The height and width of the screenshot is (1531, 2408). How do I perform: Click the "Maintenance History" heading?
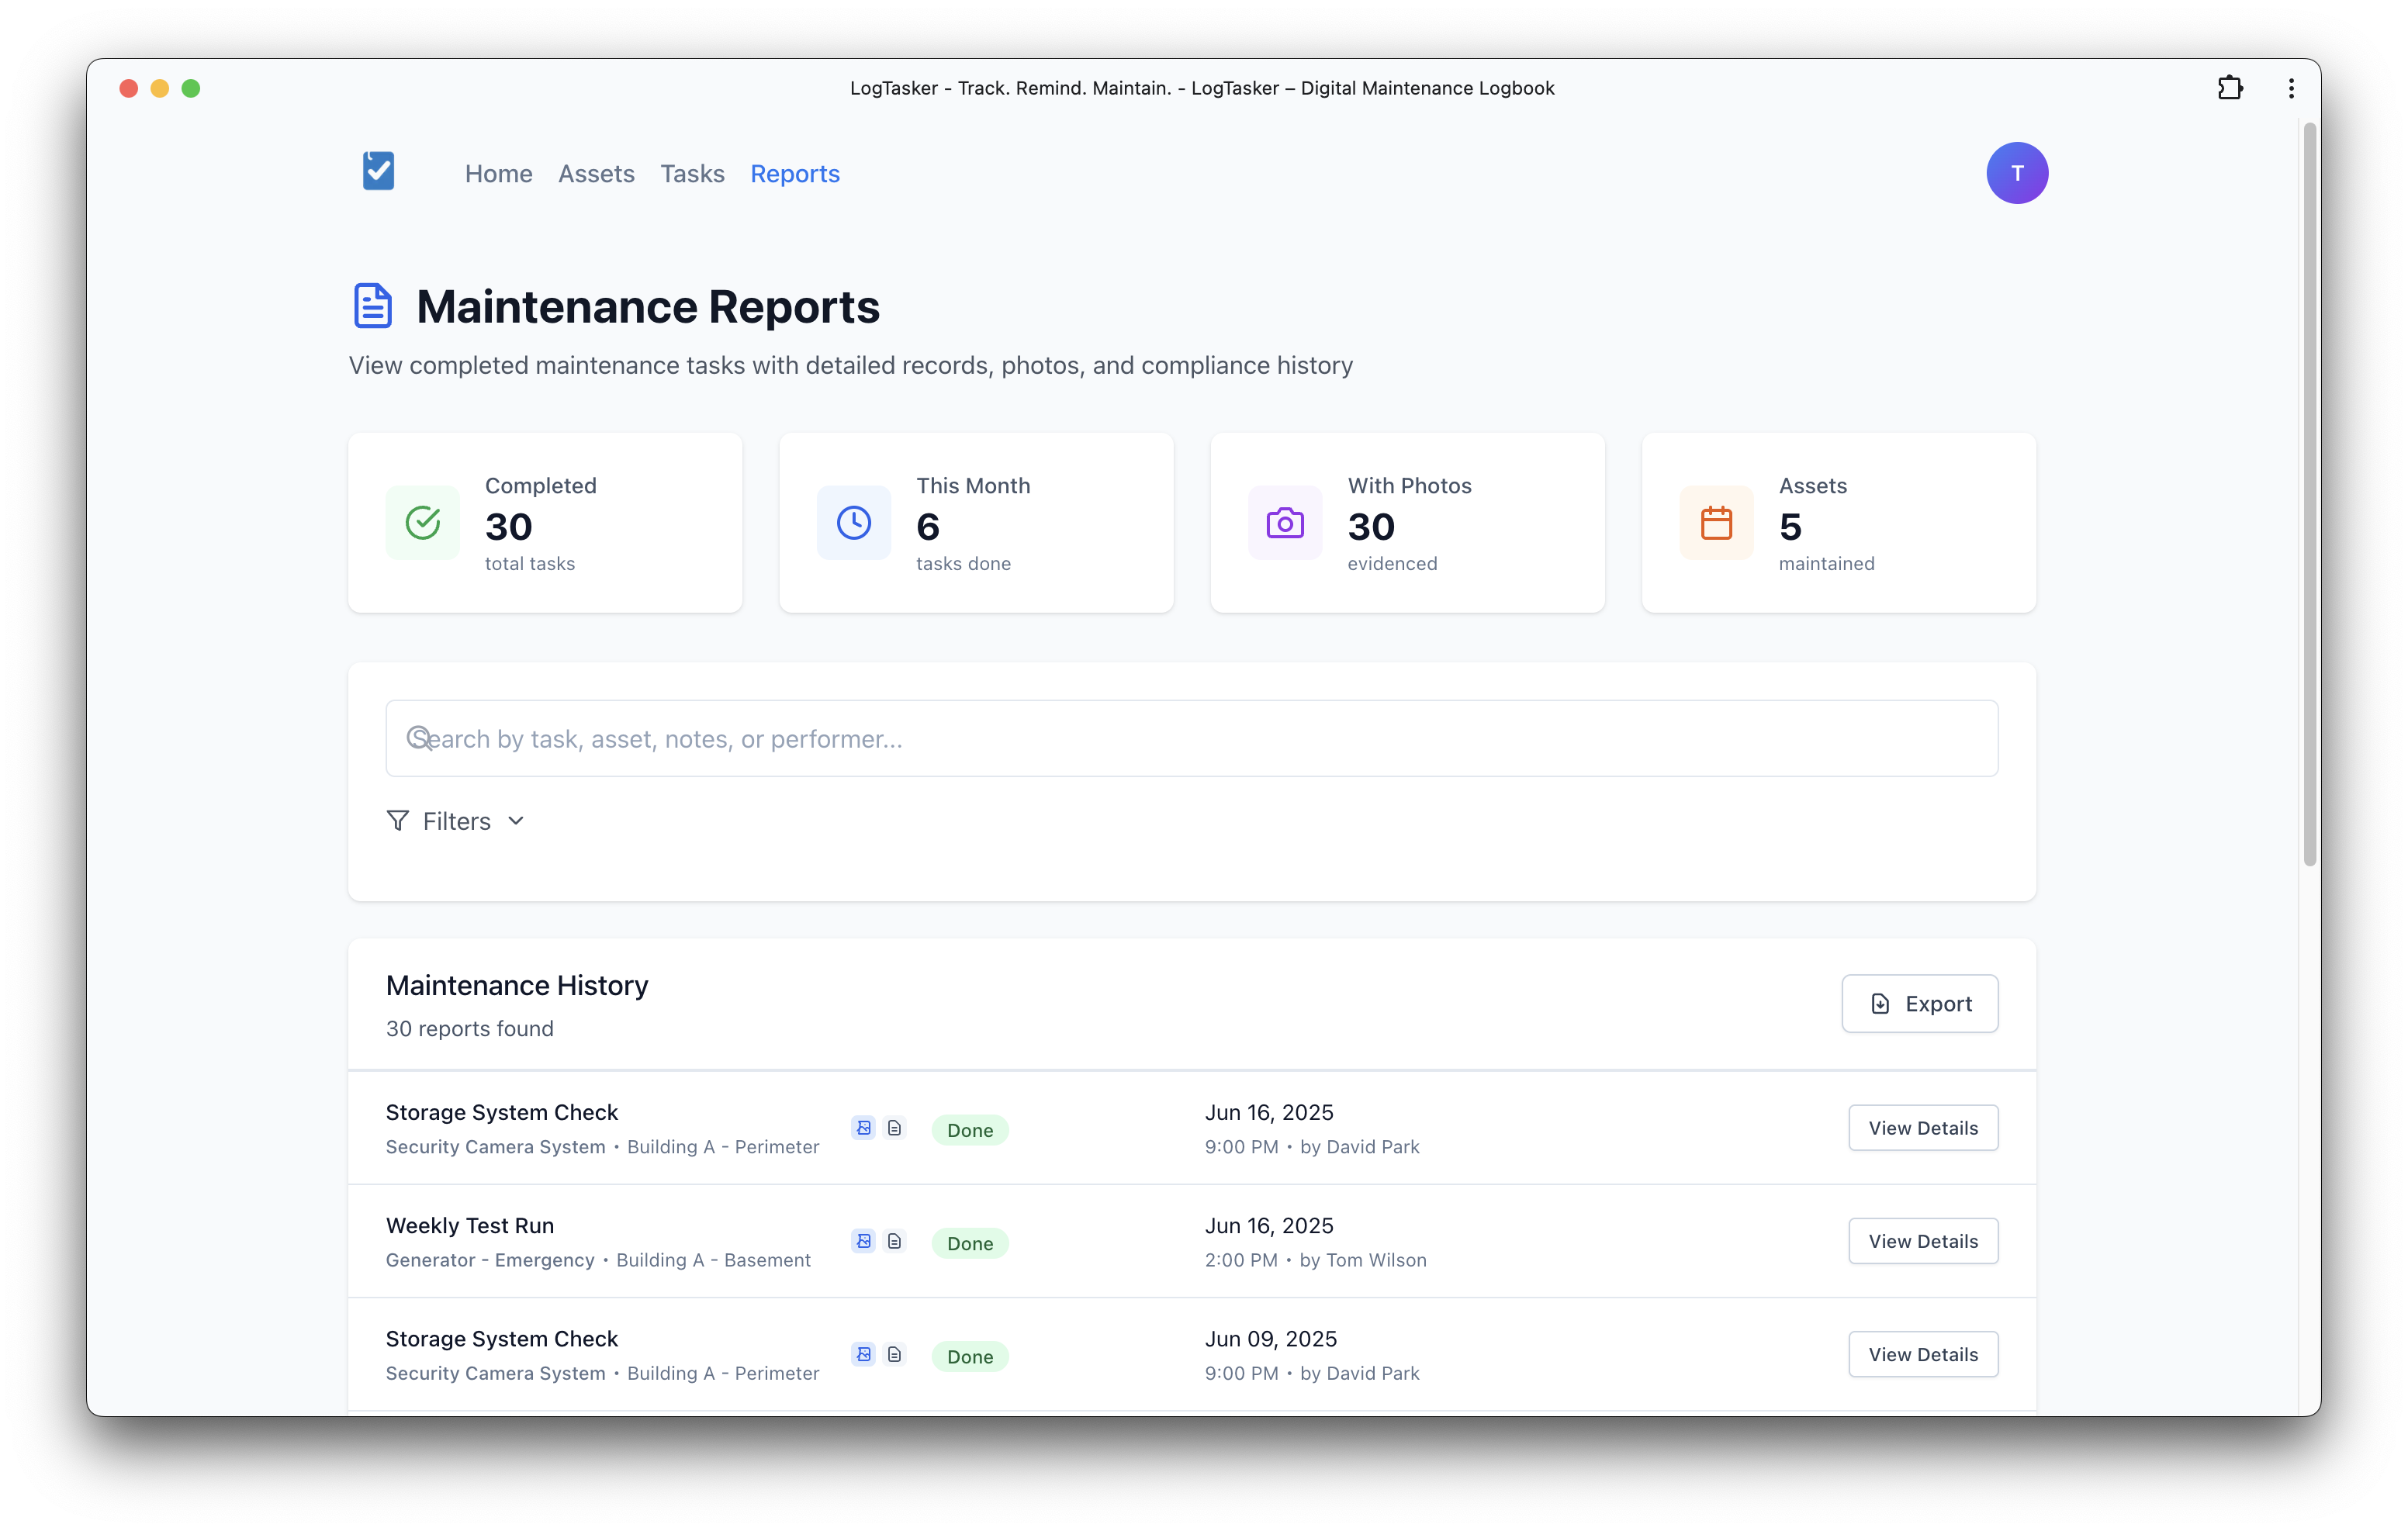click(517, 985)
